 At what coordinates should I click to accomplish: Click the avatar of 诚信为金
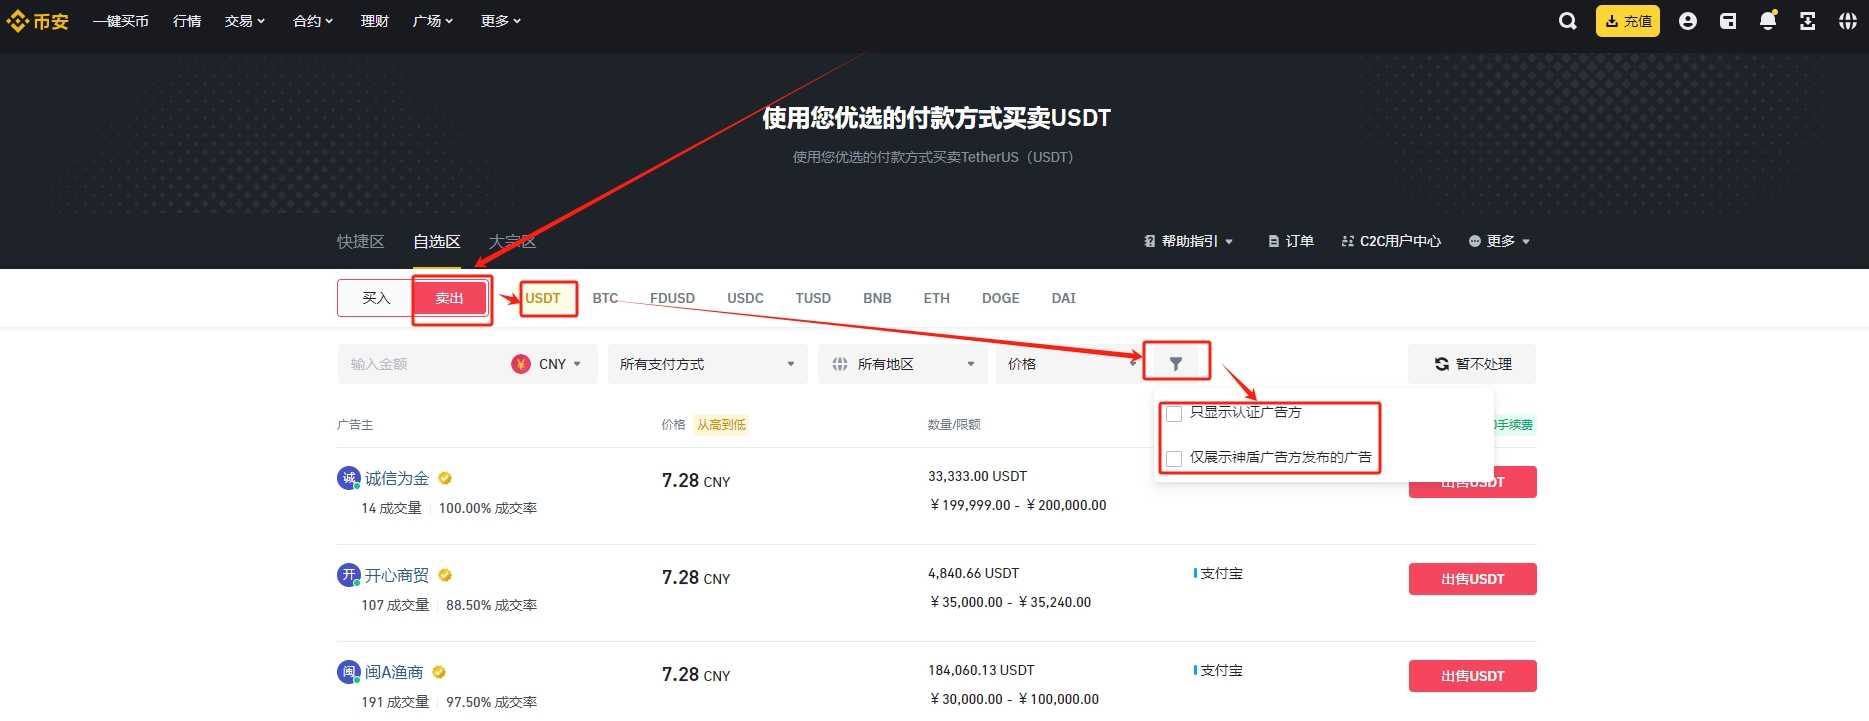pyautogui.click(x=348, y=478)
